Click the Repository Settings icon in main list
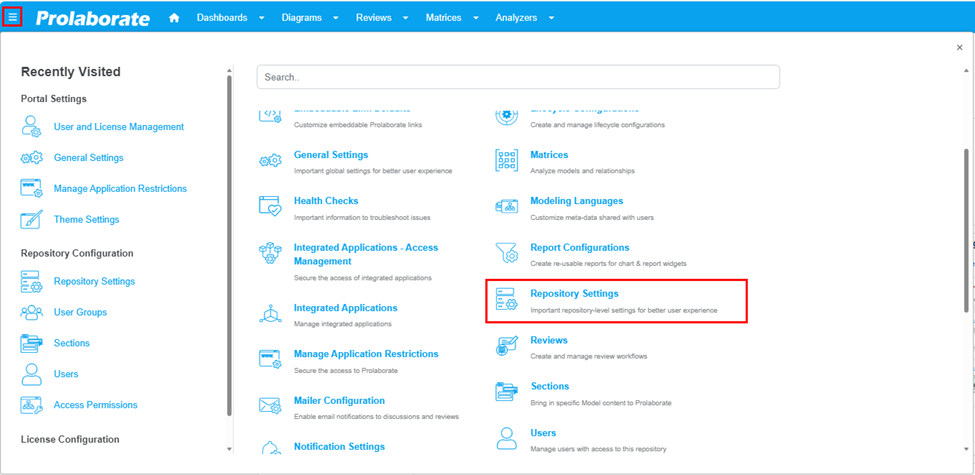Image resolution: width=975 pixels, height=475 pixels. coord(506,299)
